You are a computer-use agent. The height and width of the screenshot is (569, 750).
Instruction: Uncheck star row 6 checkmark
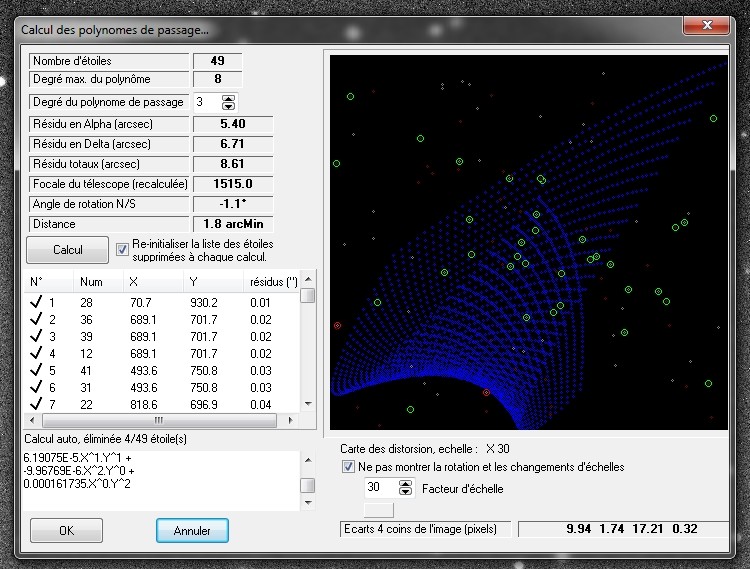pyautogui.click(x=36, y=387)
